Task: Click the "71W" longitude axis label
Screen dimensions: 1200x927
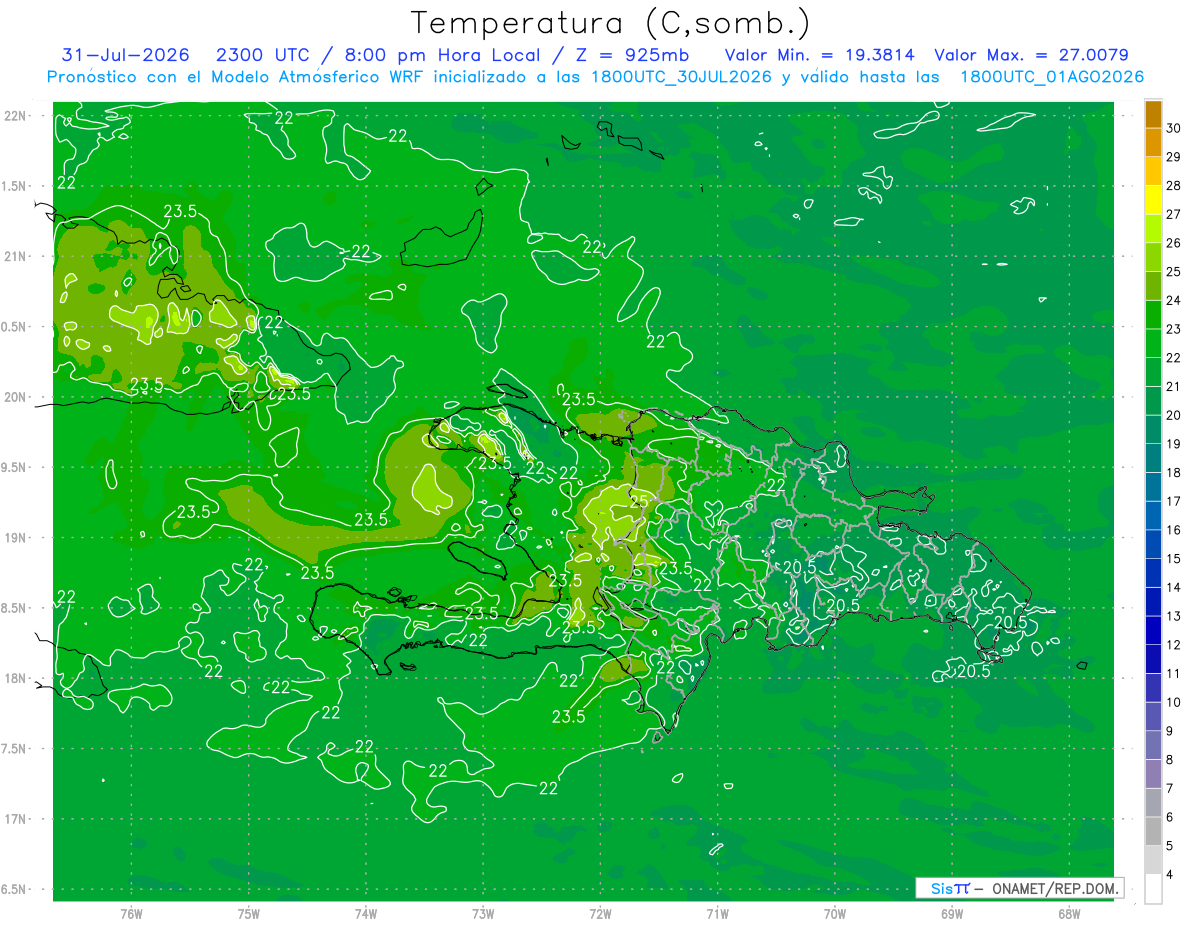Action: [x=717, y=915]
